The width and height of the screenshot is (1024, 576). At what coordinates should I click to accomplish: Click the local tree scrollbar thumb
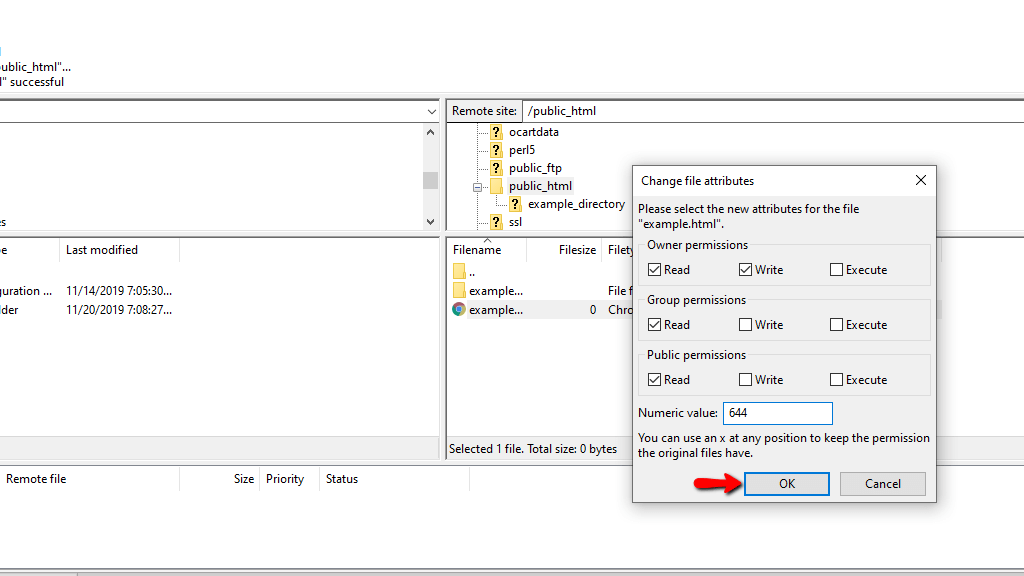(x=430, y=180)
